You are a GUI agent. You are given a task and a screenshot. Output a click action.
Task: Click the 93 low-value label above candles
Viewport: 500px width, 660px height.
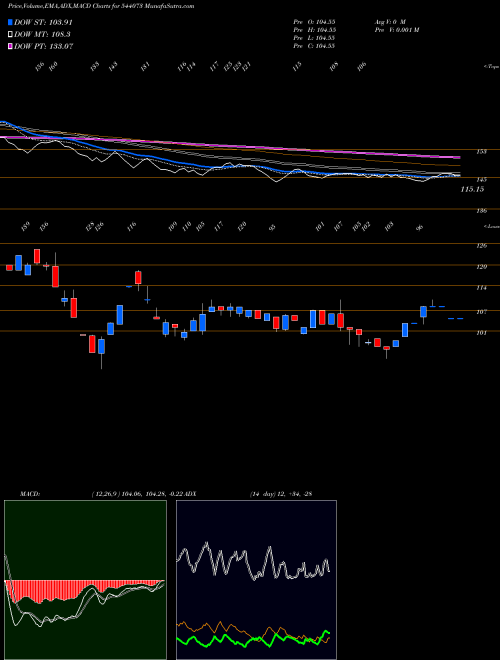click(273, 228)
